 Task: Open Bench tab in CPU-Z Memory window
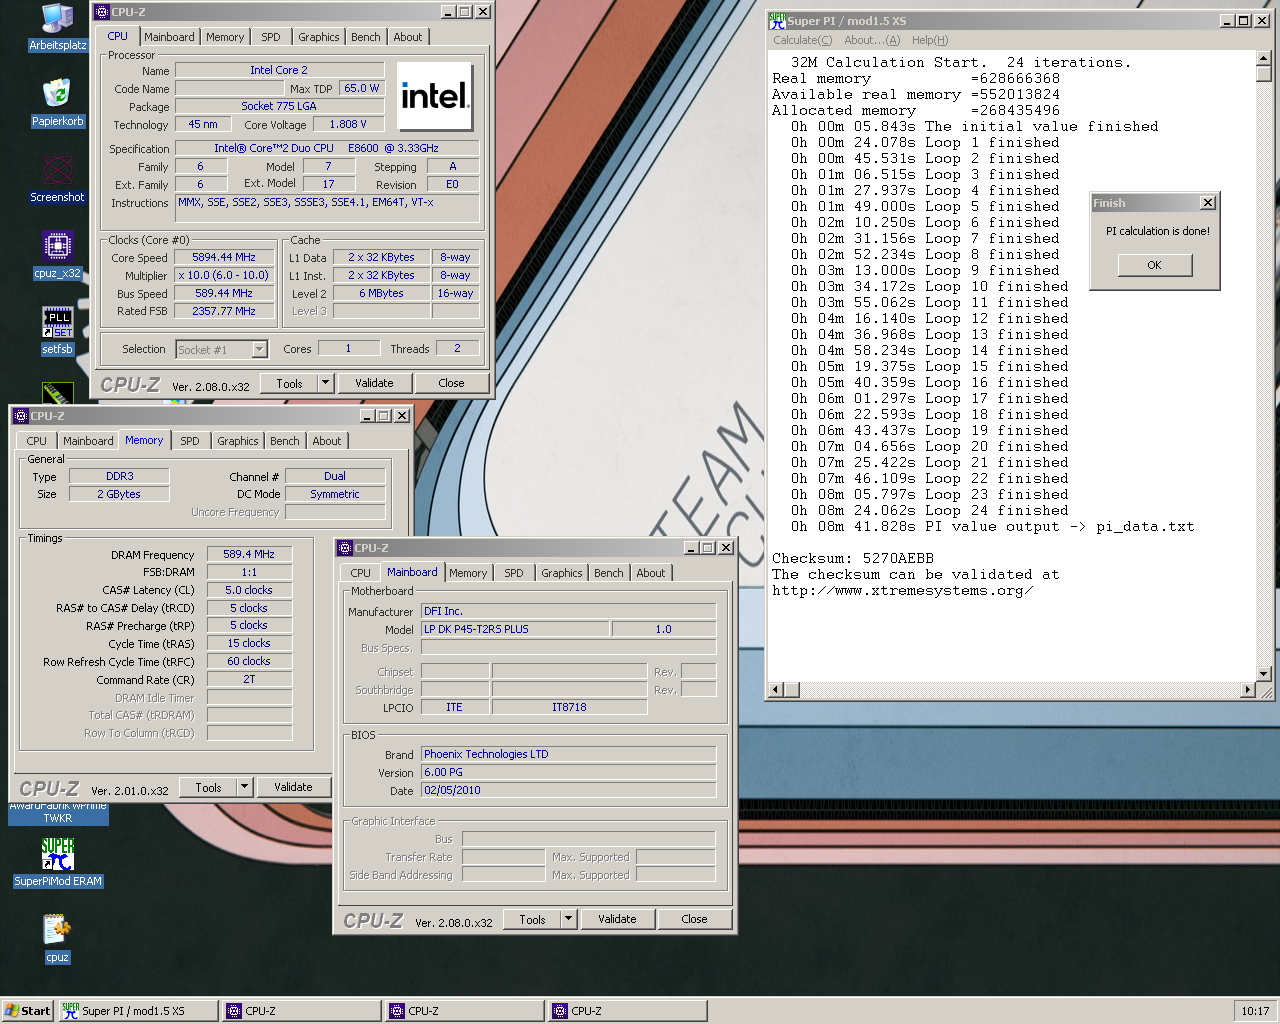[285, 441]
